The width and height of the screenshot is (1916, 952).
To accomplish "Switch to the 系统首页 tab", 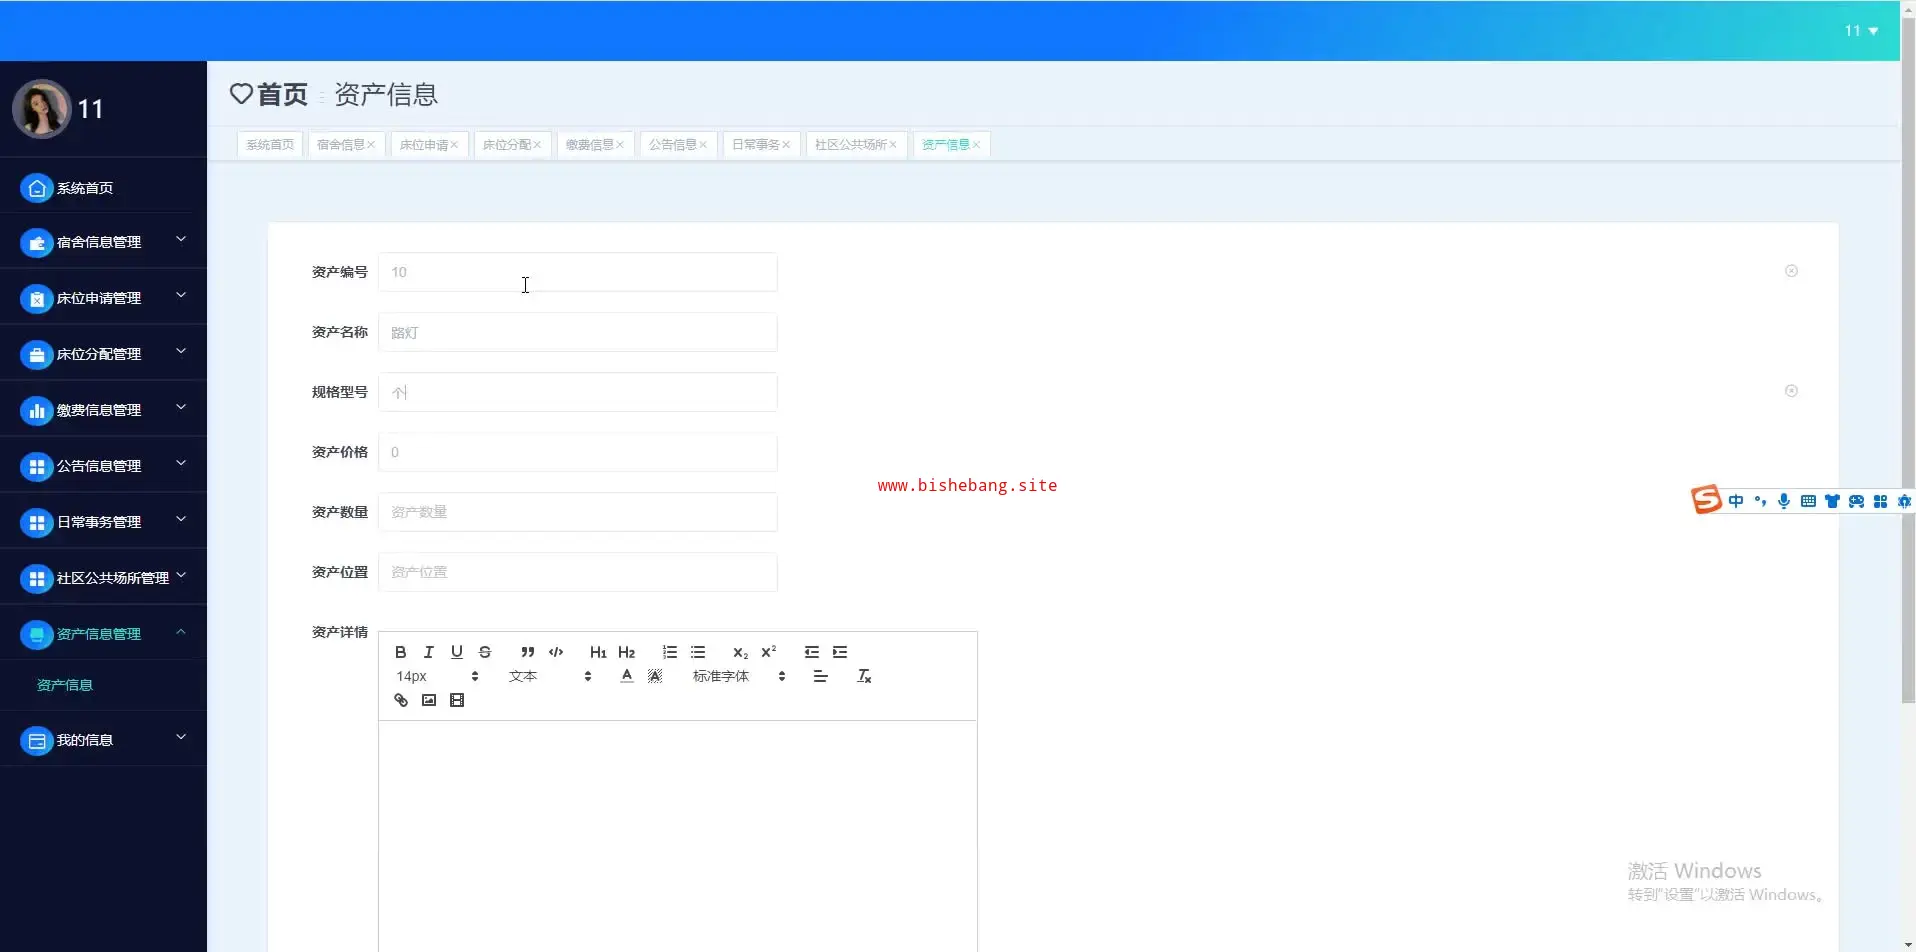I will [x=270, y=145].
